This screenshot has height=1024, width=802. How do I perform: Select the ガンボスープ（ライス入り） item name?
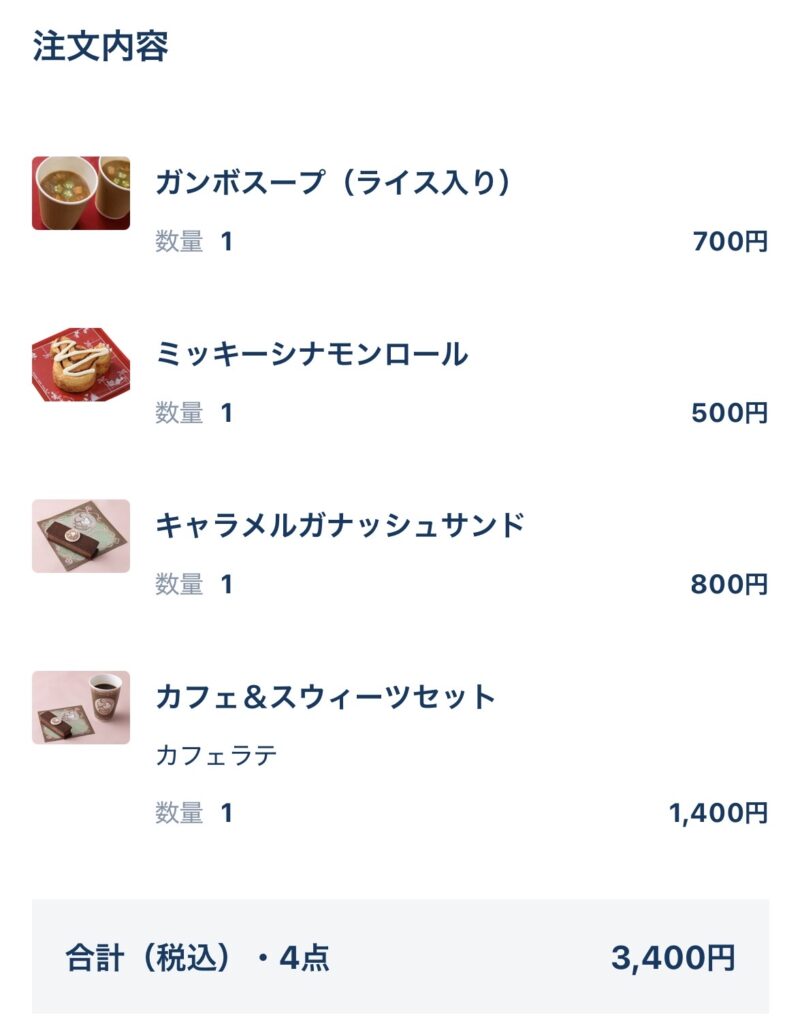tap(334, 182)
